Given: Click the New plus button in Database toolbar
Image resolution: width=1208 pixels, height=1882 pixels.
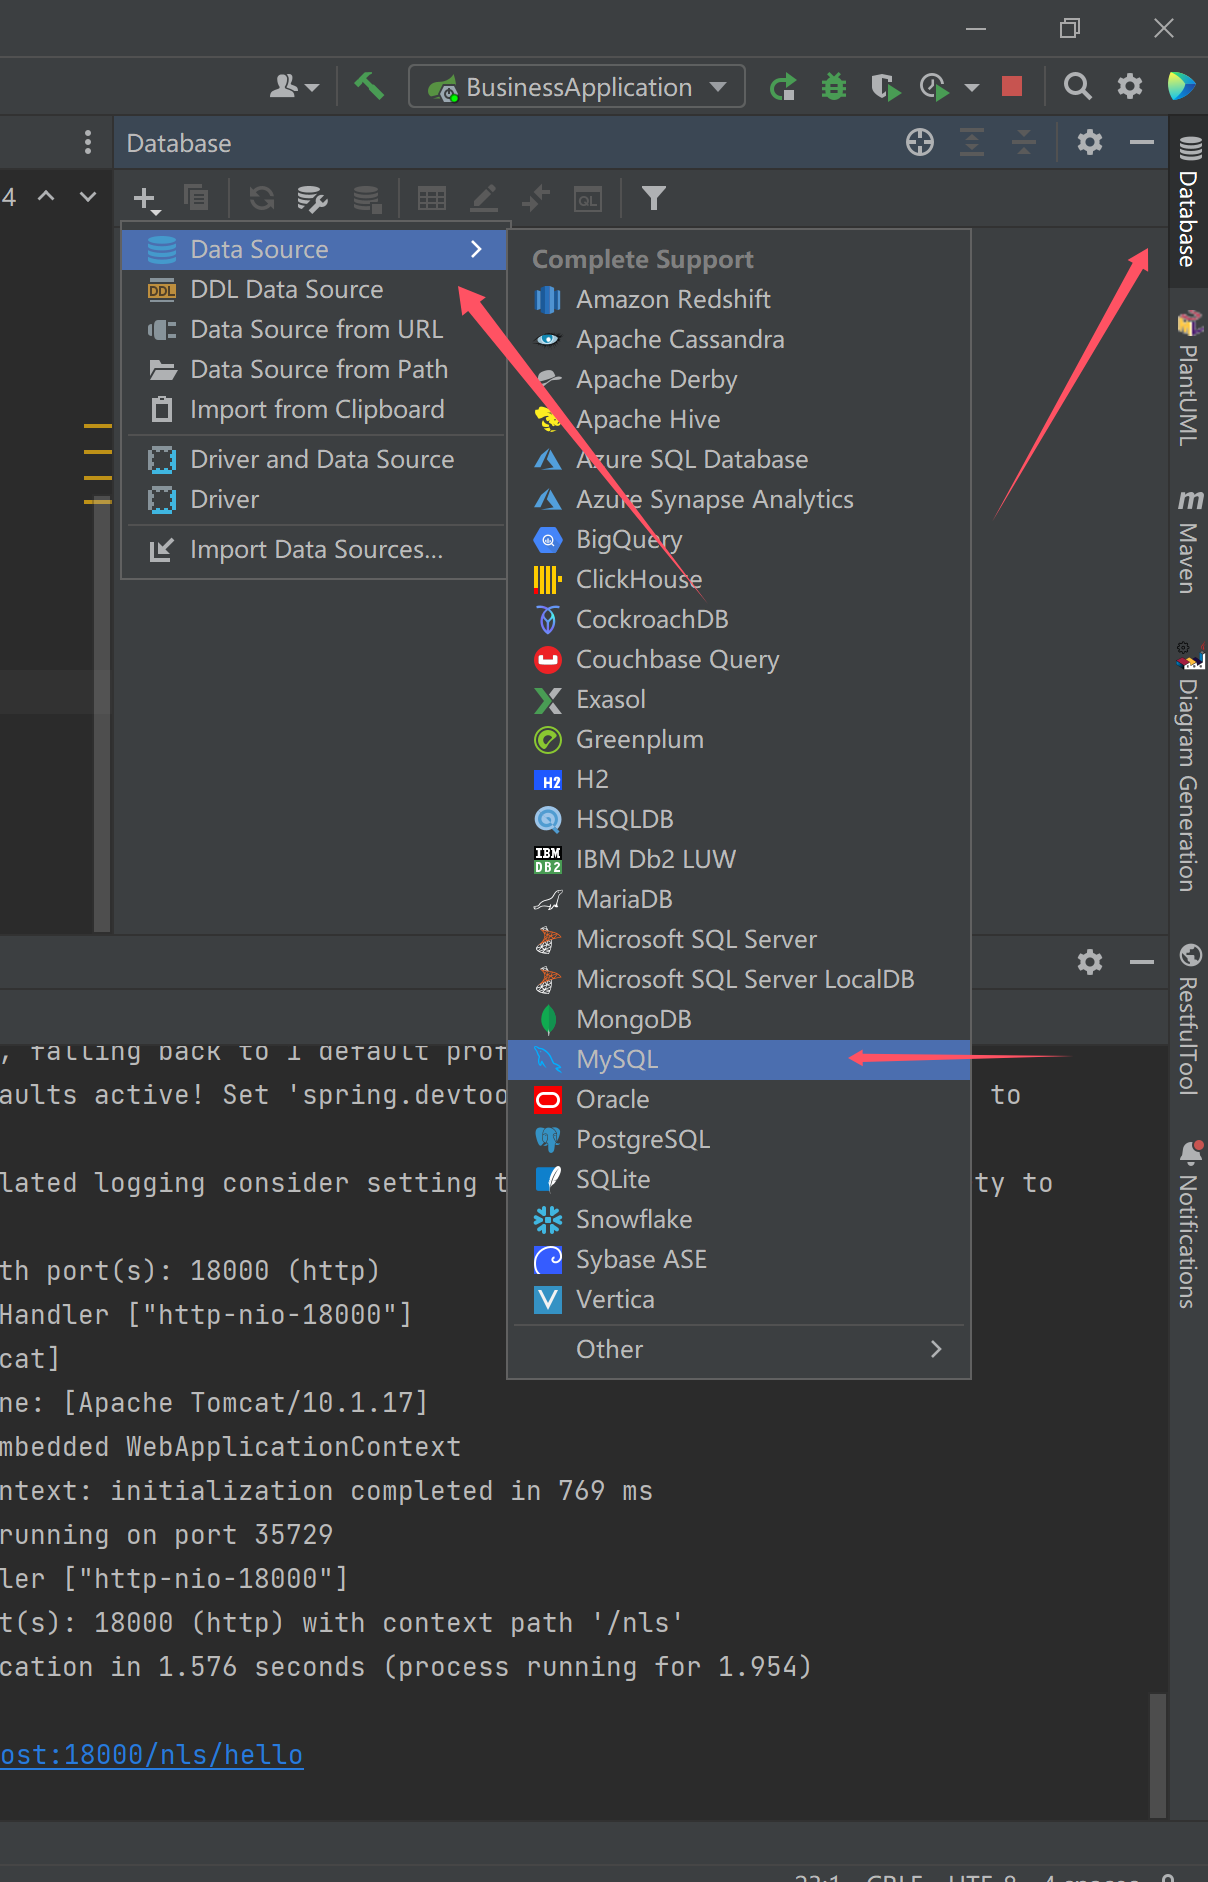Looking at the screenshot, I should coord(146,199).
